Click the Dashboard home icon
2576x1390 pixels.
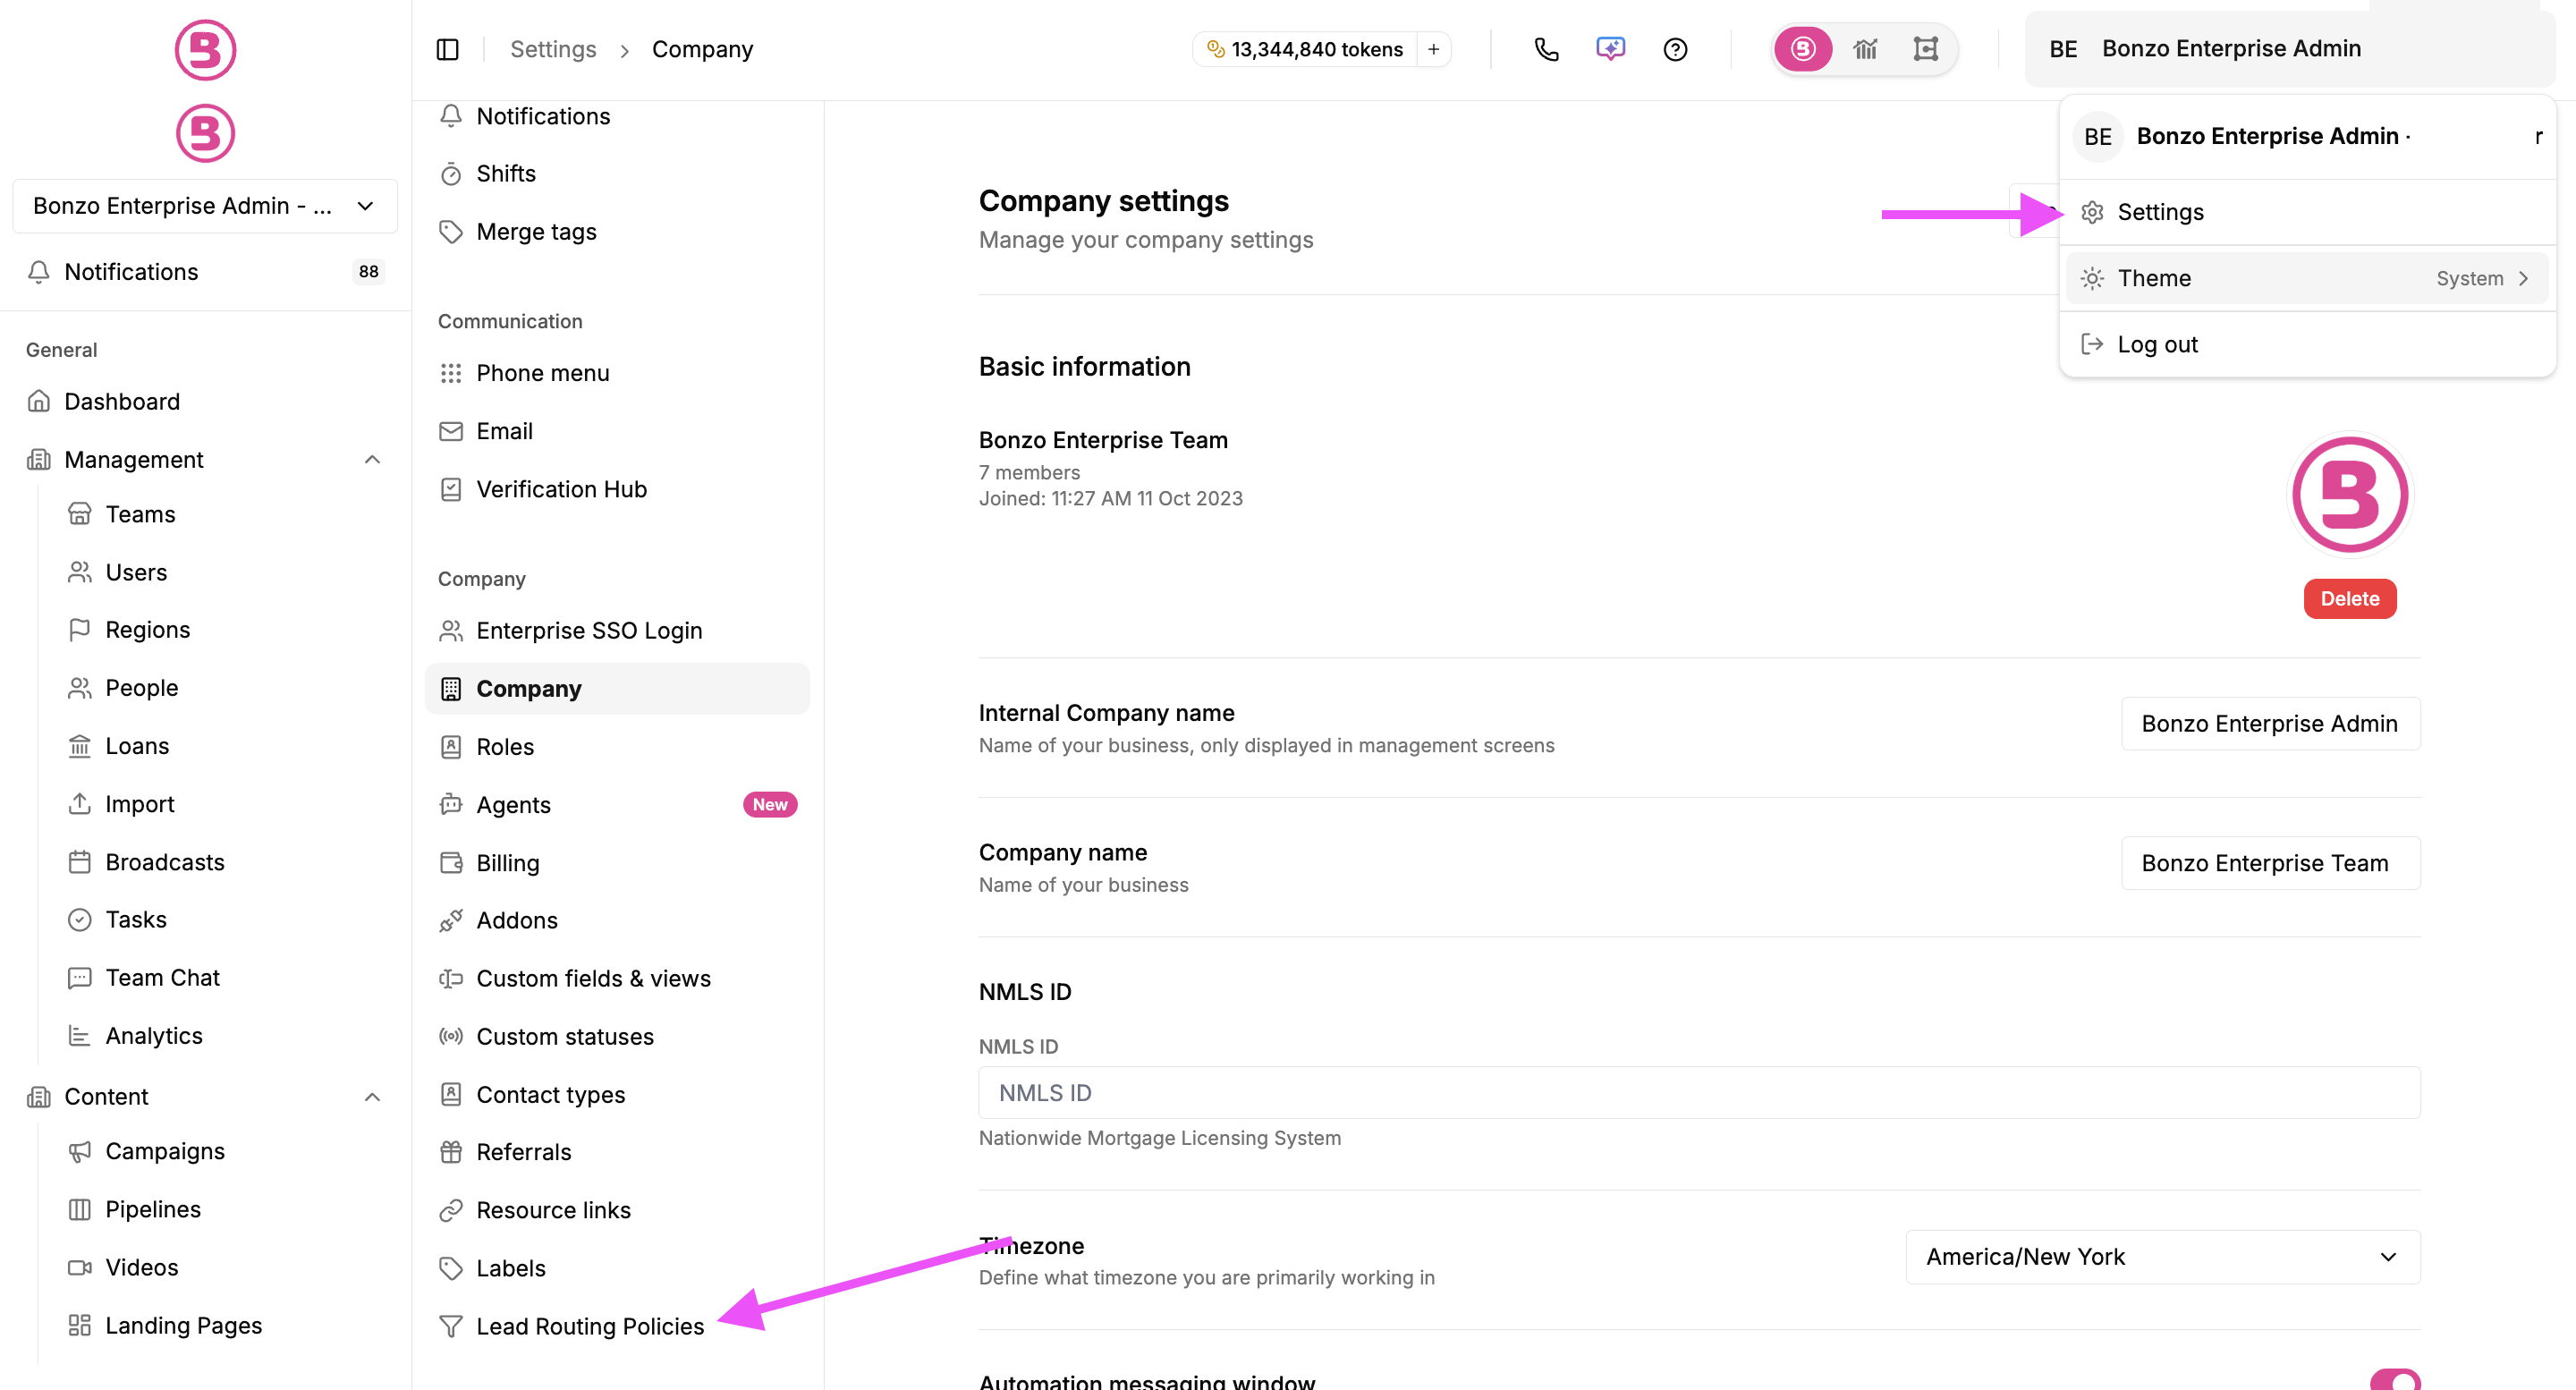pyautogui.click(x=39, y=401)
